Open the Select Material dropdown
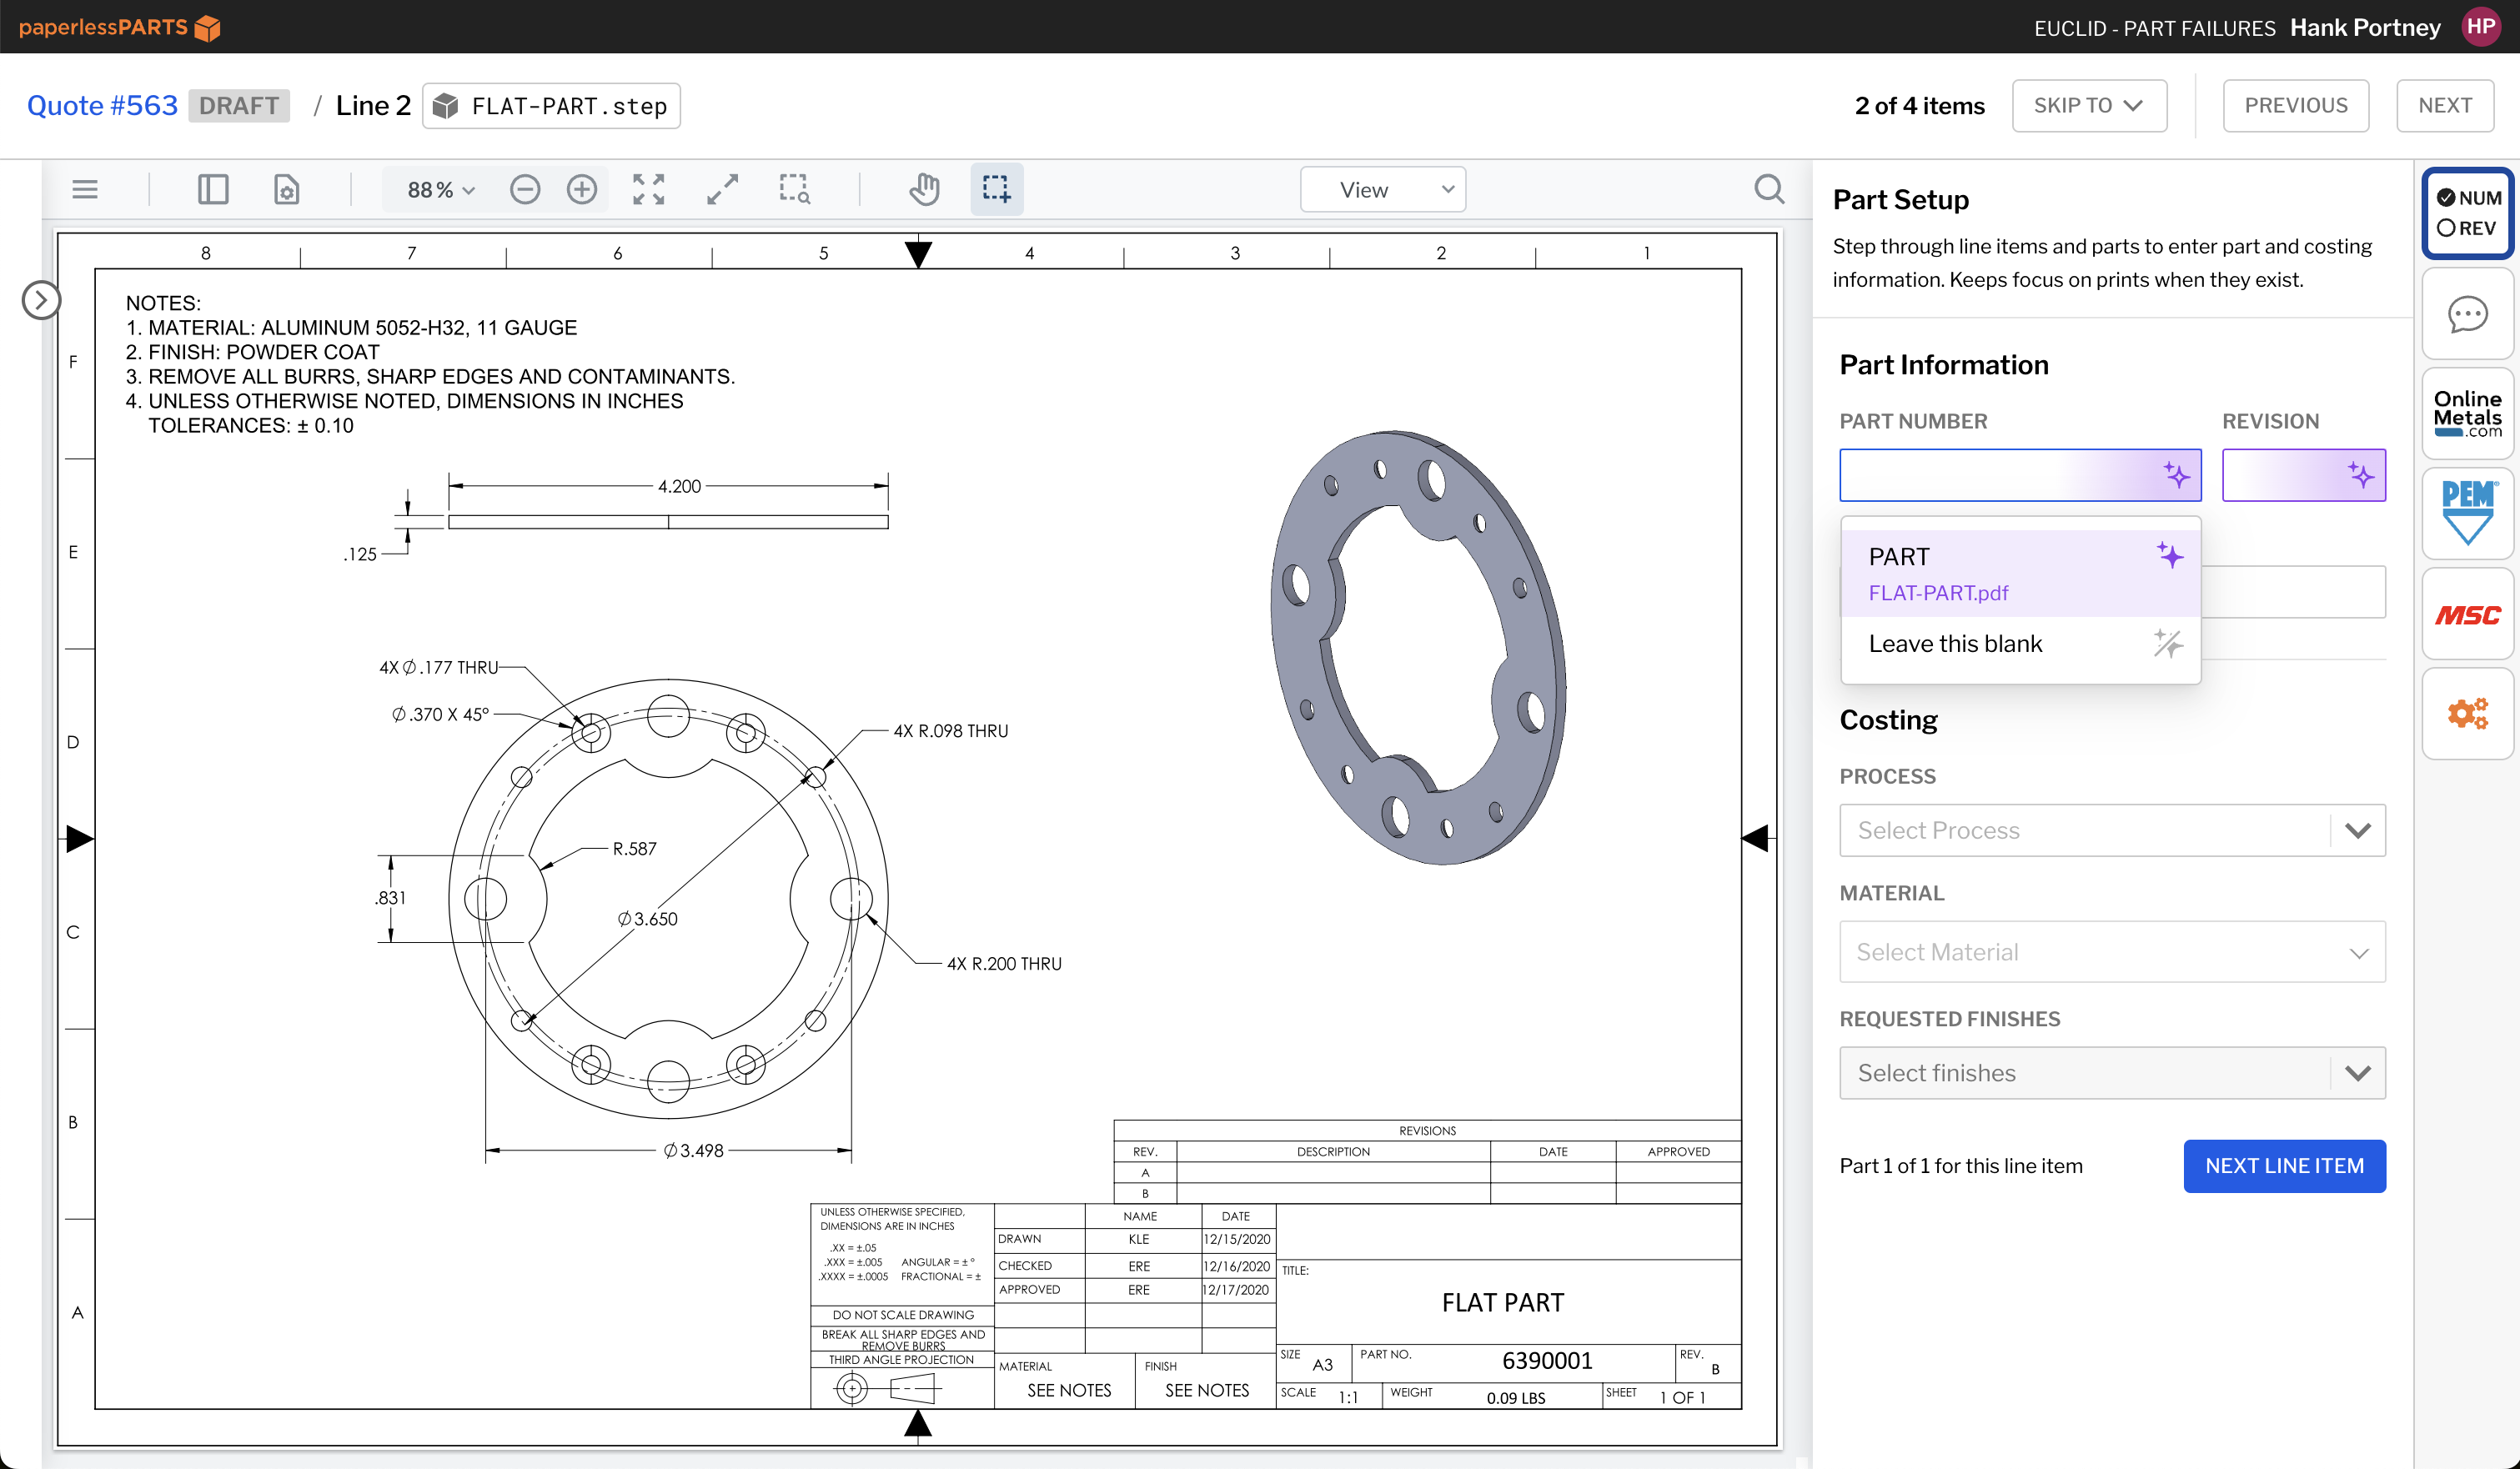The width and height of the screenshot is (2520, 1469). [x=2112, y=952]
